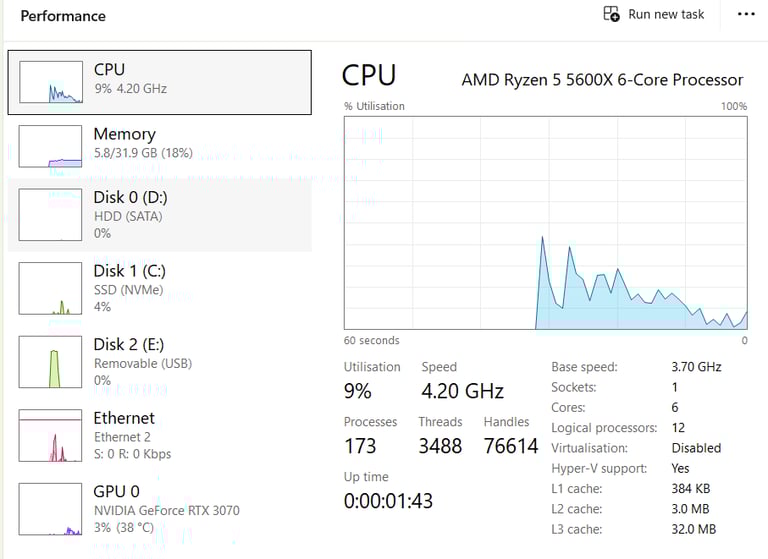The width and height of the screenshot is (768, 559).
Task: Switch to the Ethernet 2 performance view
Action: [x=160, y=436]
